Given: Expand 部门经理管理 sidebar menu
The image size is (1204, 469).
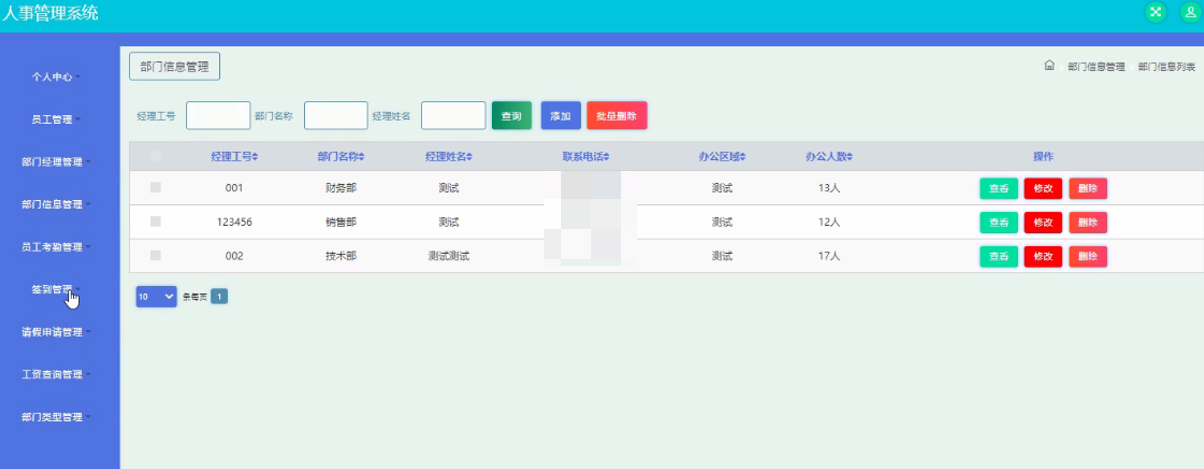Looking at the screenshot, I should click(57, 161).
